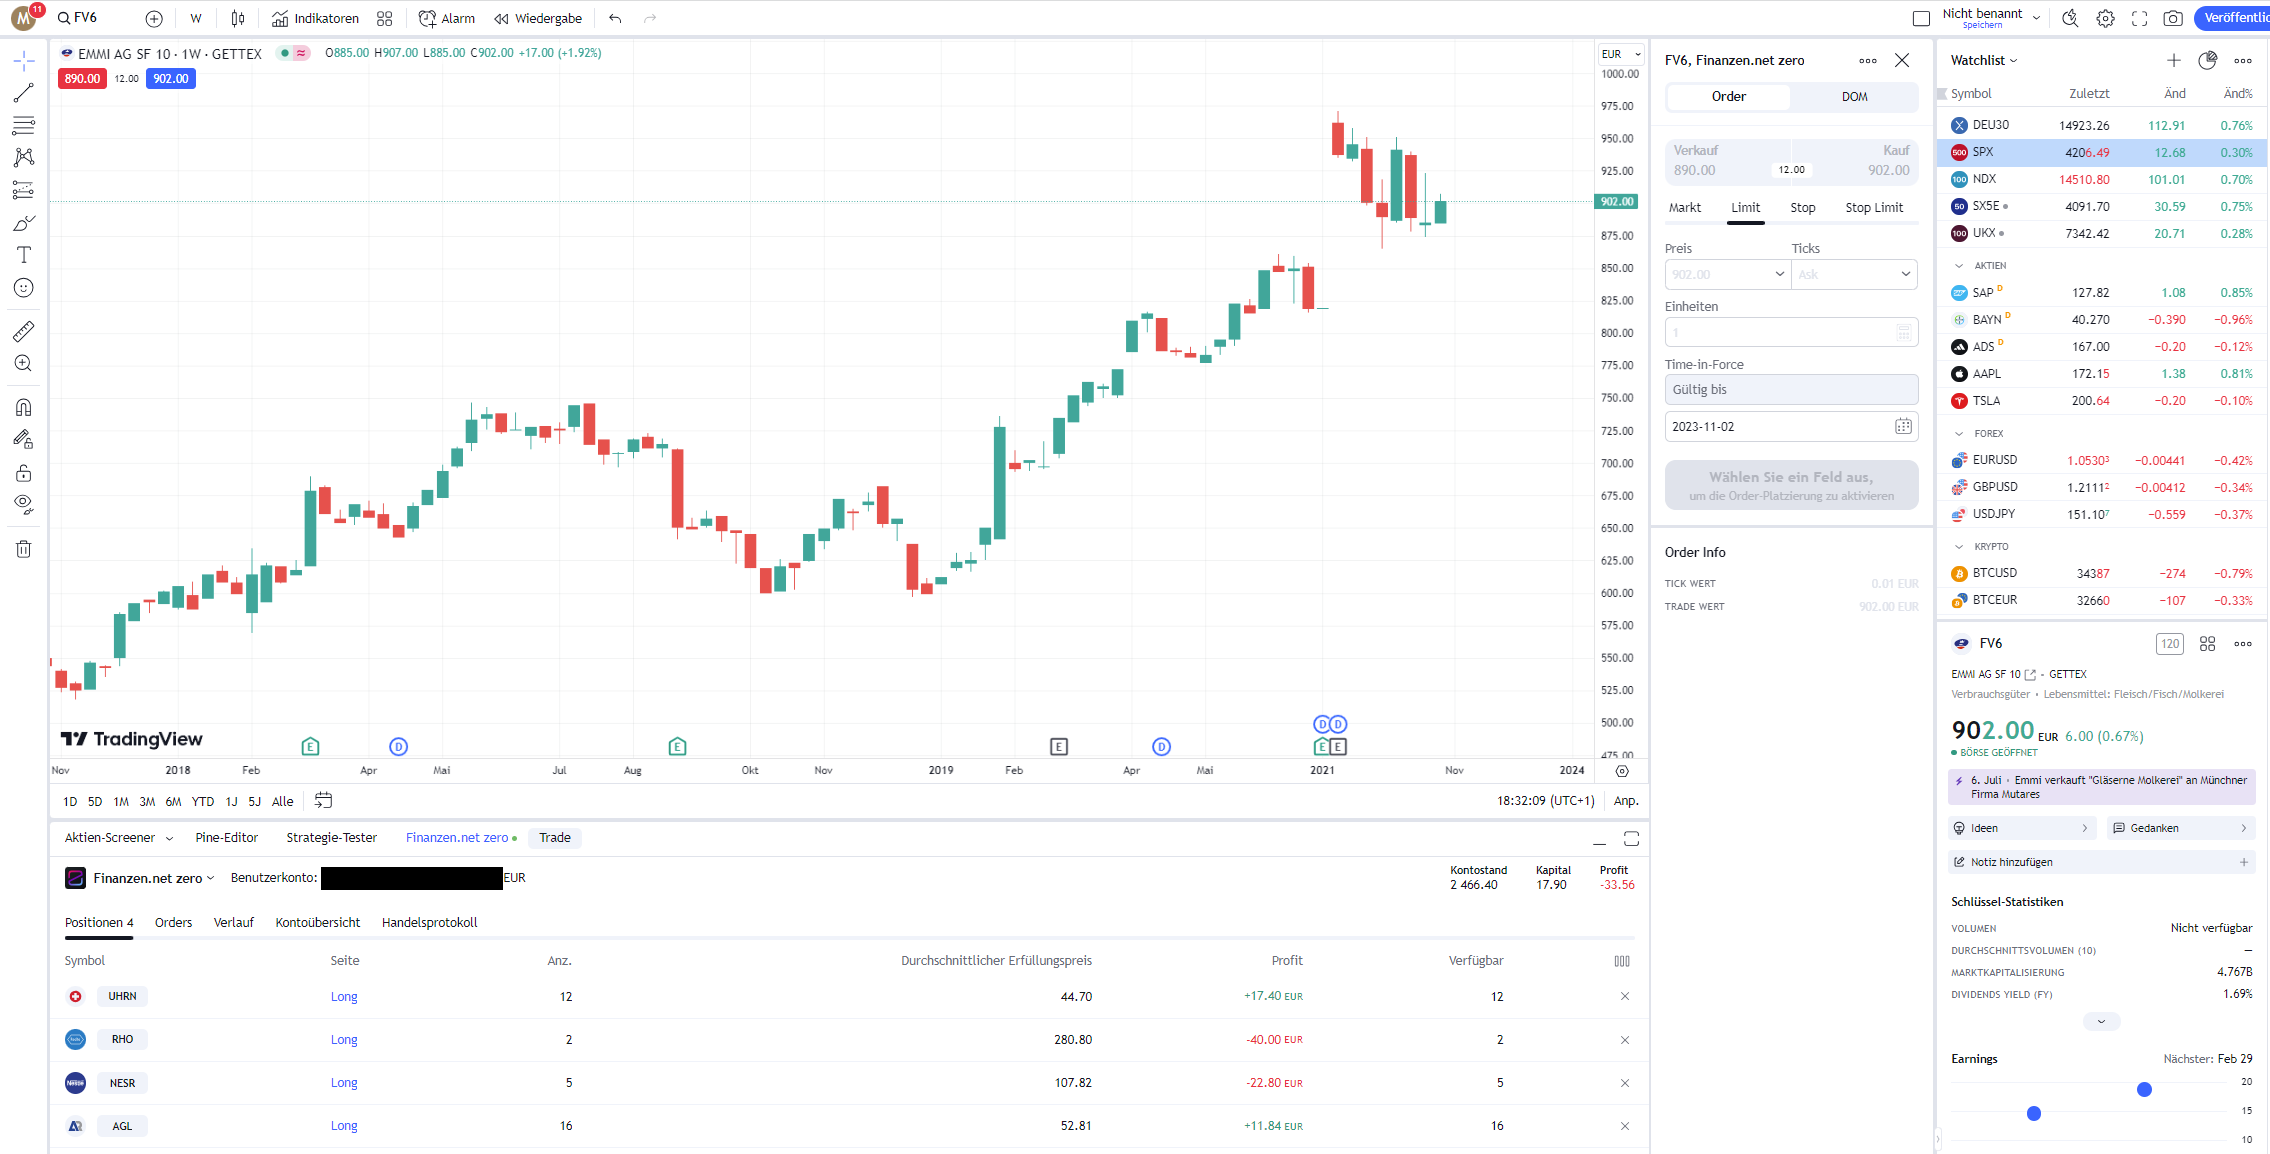Switch to the Stop Limit order tab
The height and width of the screenshot is (1154, 2270).
[x=1873, y=208]
